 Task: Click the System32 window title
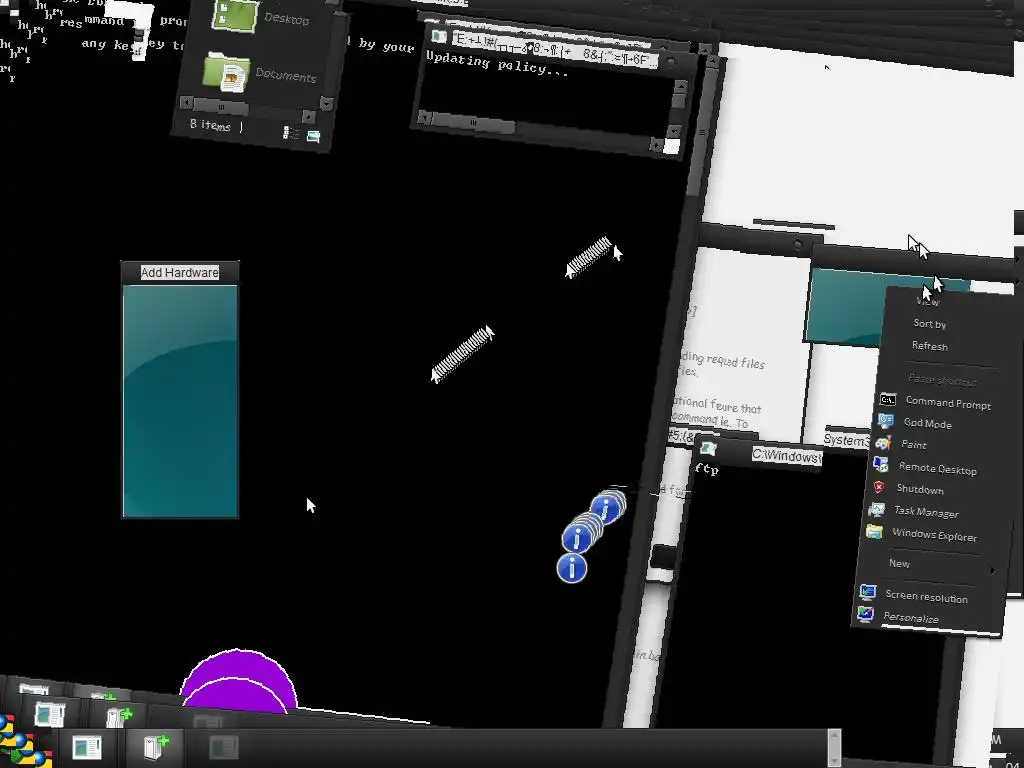(846, 440)
